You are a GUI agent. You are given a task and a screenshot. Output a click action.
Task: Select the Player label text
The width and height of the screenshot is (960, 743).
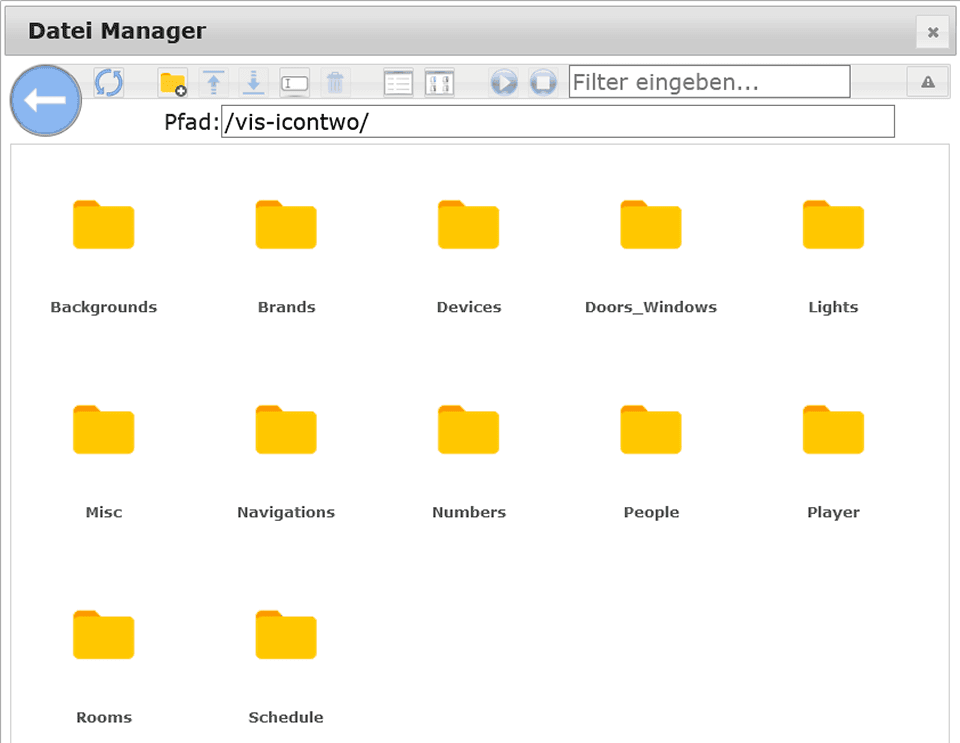(x=833, y=512)
